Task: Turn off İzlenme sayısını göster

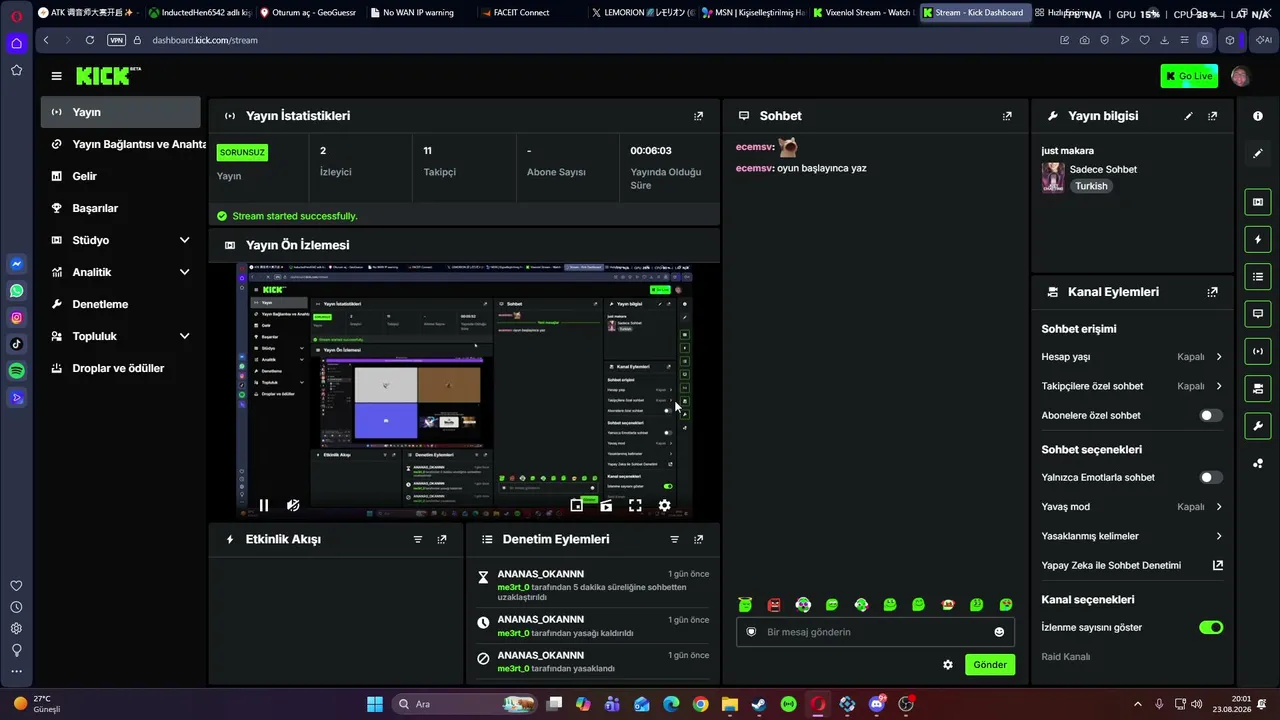Action: click(x=1211, y=628)
